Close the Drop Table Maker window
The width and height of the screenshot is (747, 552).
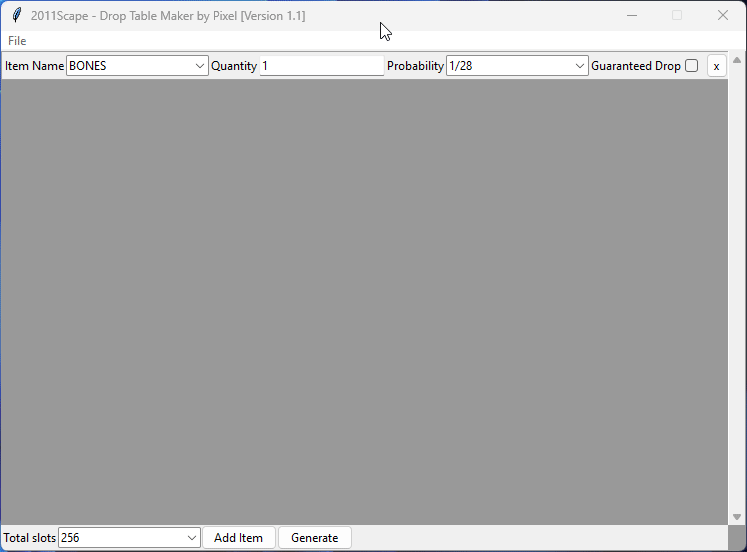coord(723,15)
